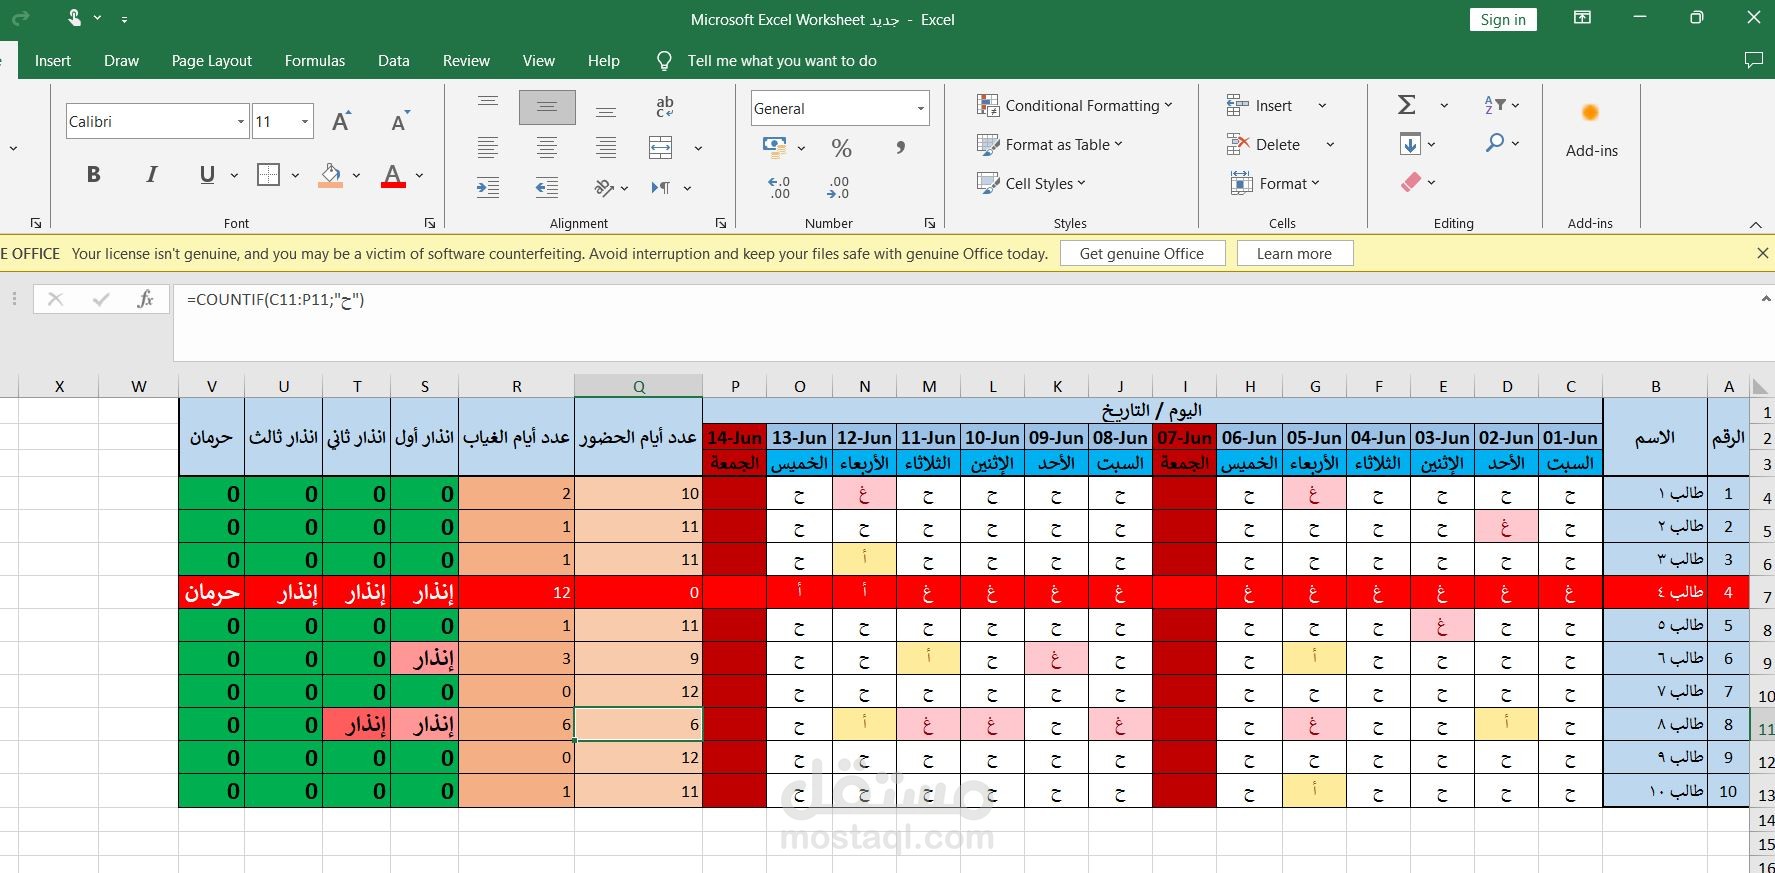1775x873 pixels.
Task: Confirm formula with checkmark icon
Action: (x=100, y=299)
